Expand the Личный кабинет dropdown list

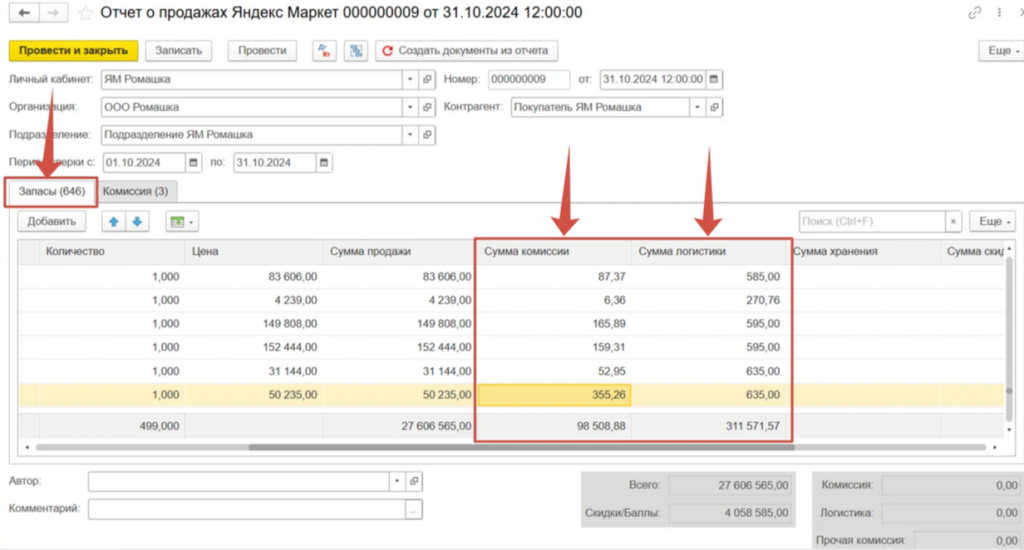tap(410, 80)
